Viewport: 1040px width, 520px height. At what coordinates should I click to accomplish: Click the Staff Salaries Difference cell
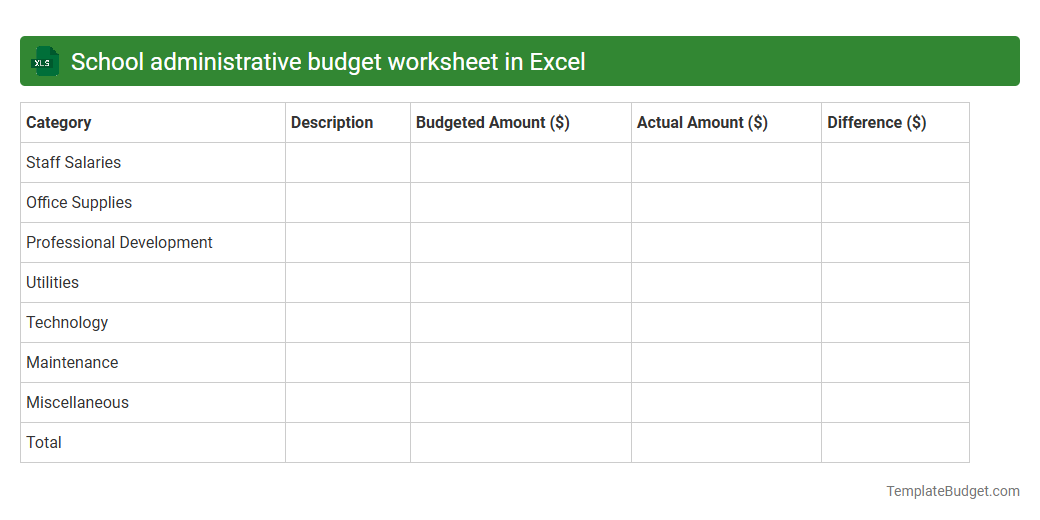pyautogui.click(x=895, y=162)
